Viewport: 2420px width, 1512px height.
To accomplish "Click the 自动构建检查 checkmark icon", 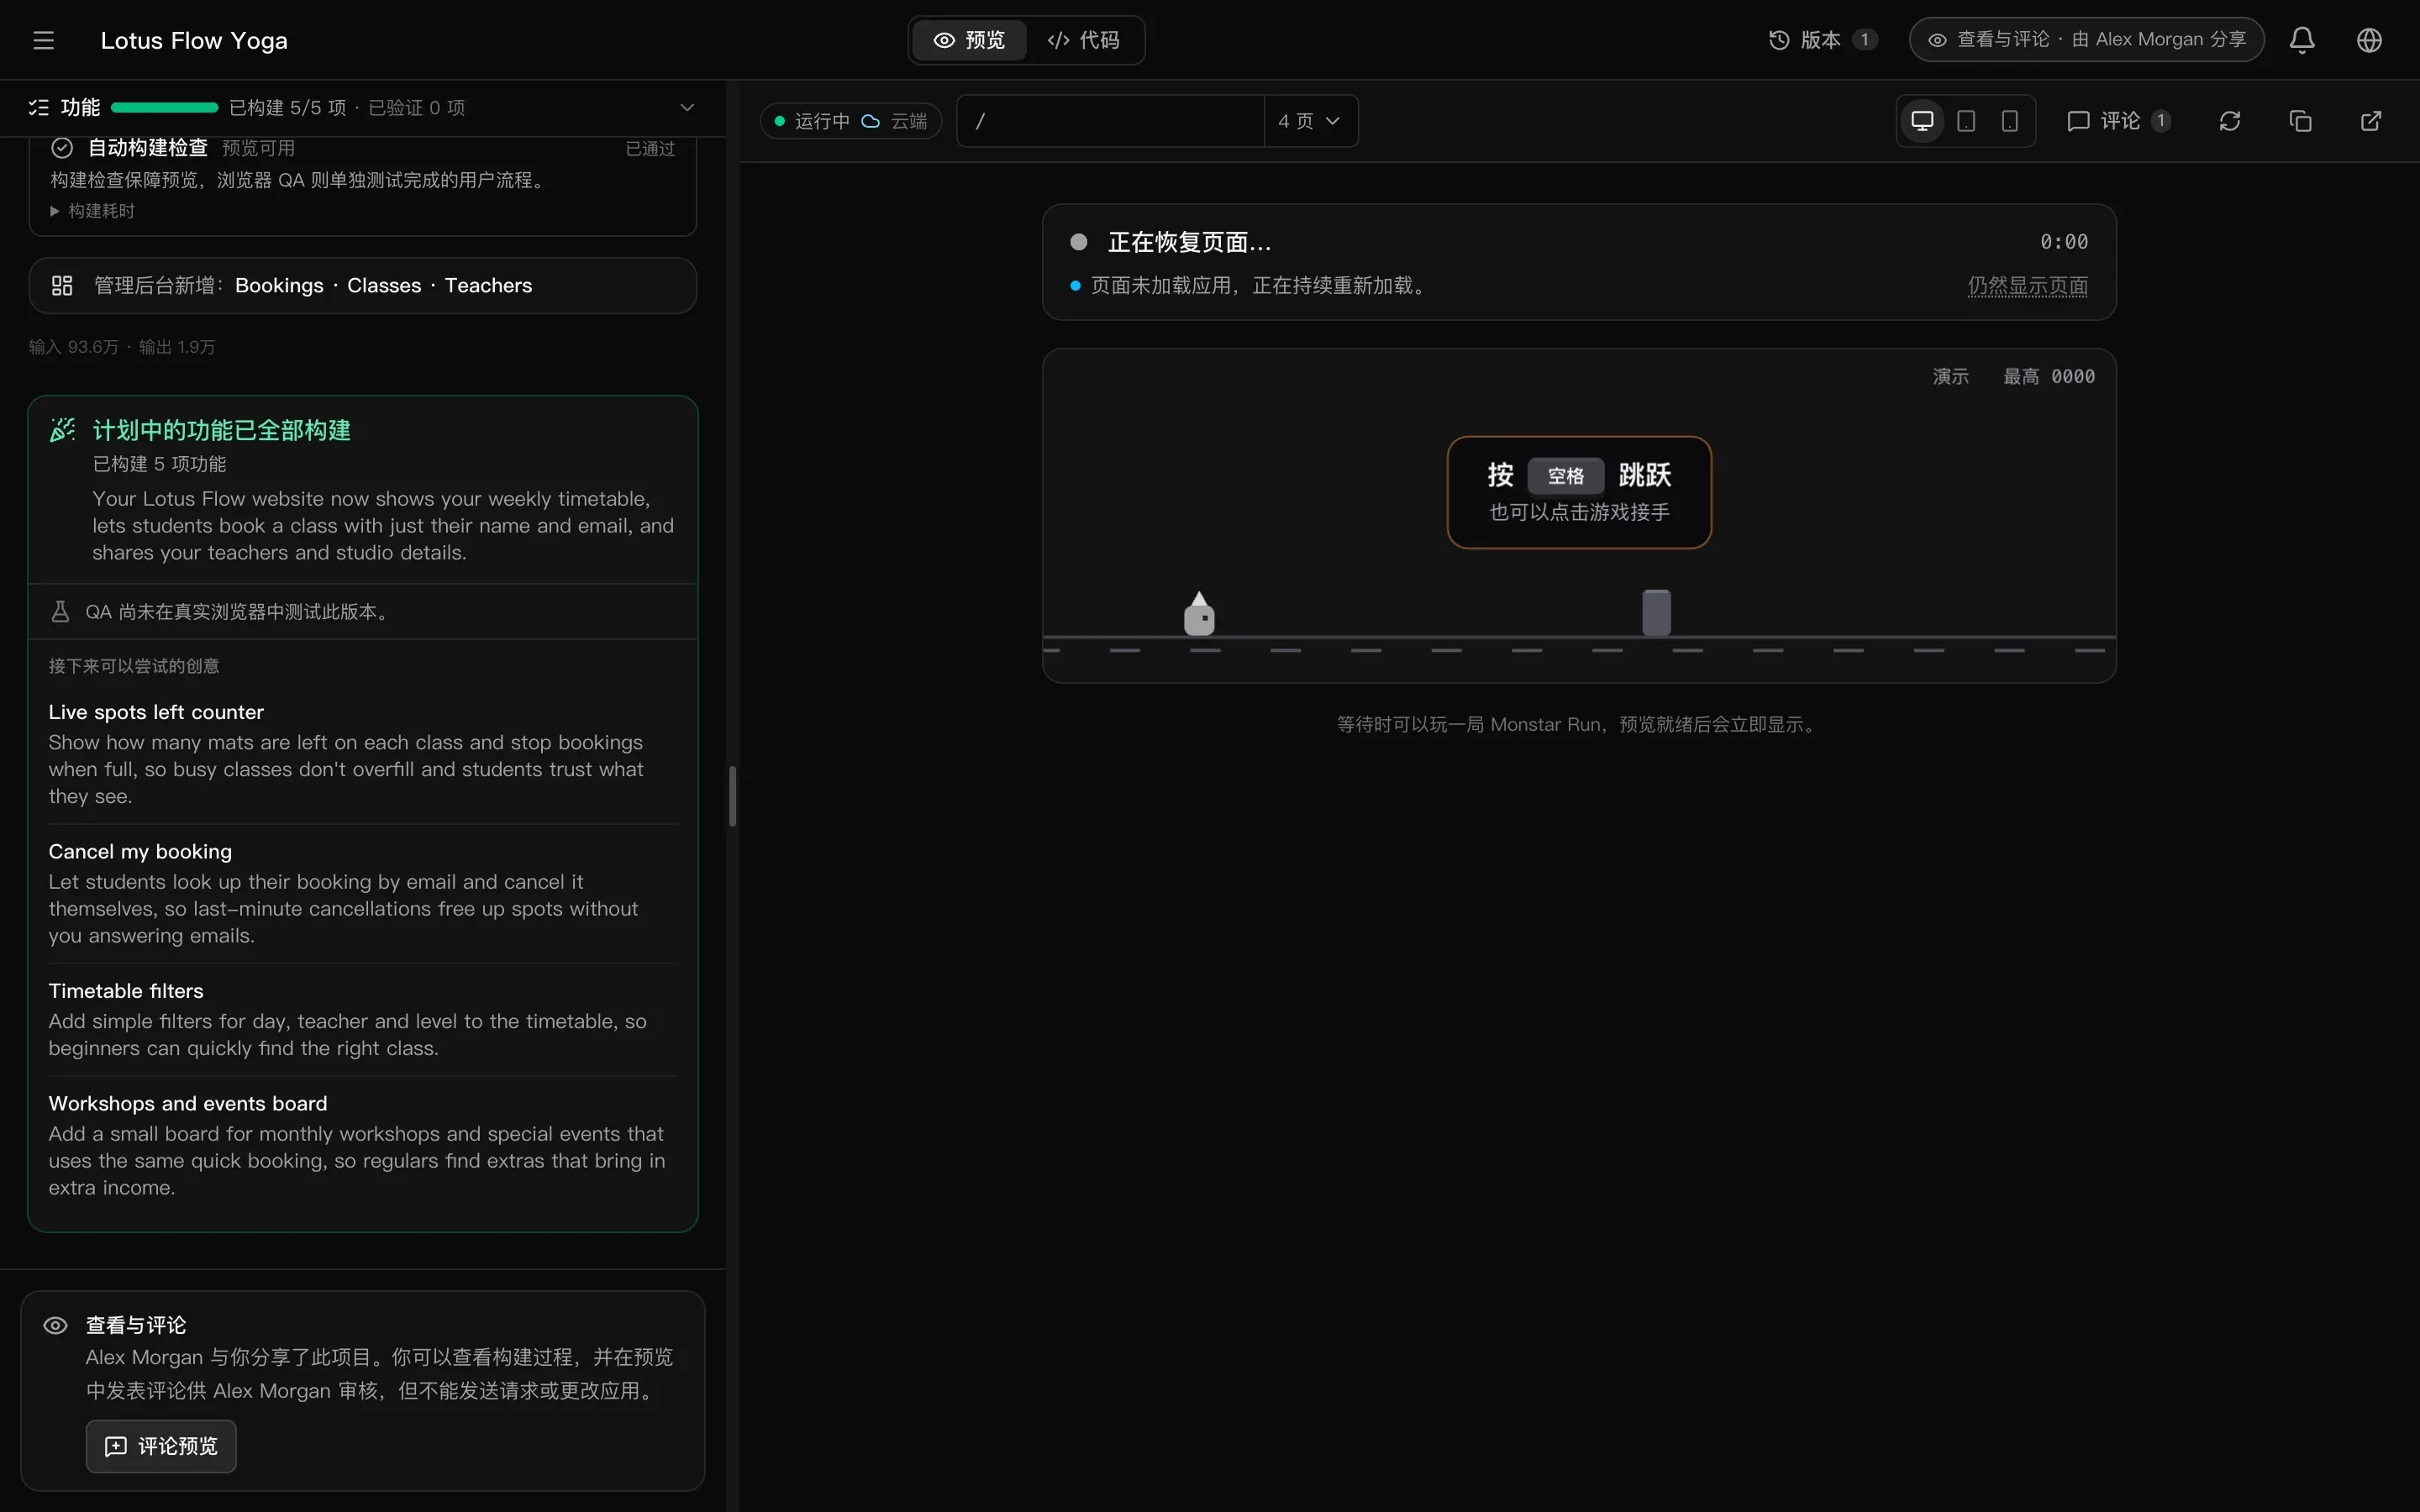I will [x=62, y=148].
